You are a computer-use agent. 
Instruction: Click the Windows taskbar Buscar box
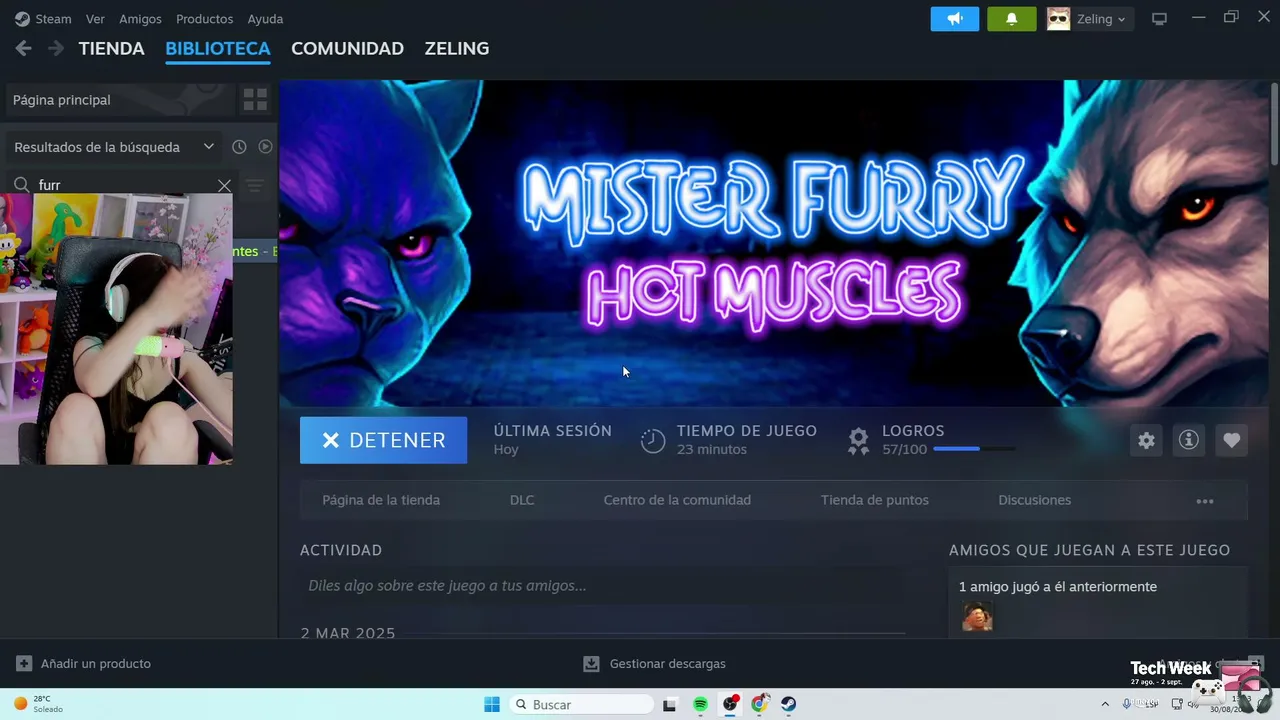point(583,705)
